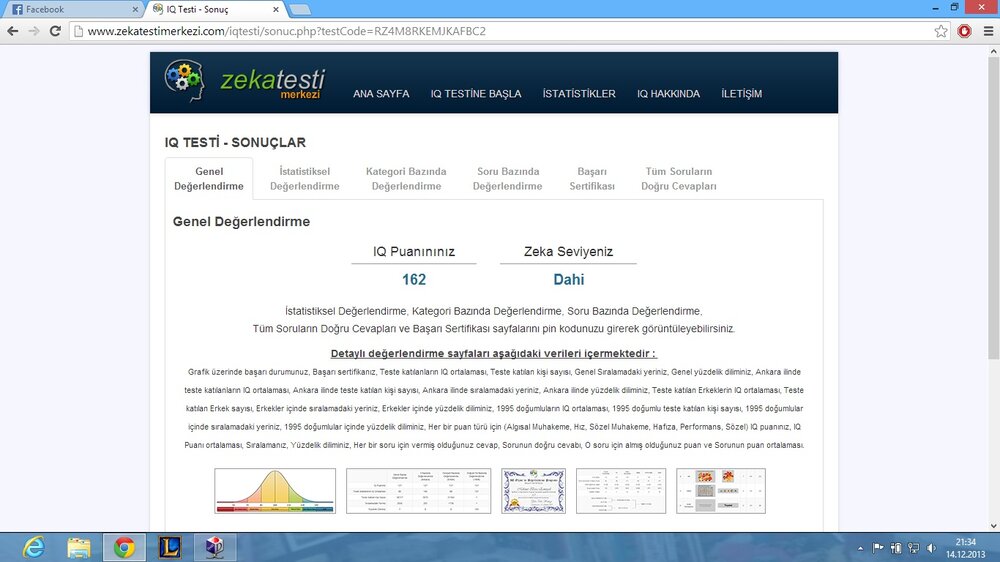The width and height of the screenshot is (1000, 562).
Task: Click the category scores table thumbnail
Action: coord(621,491)
